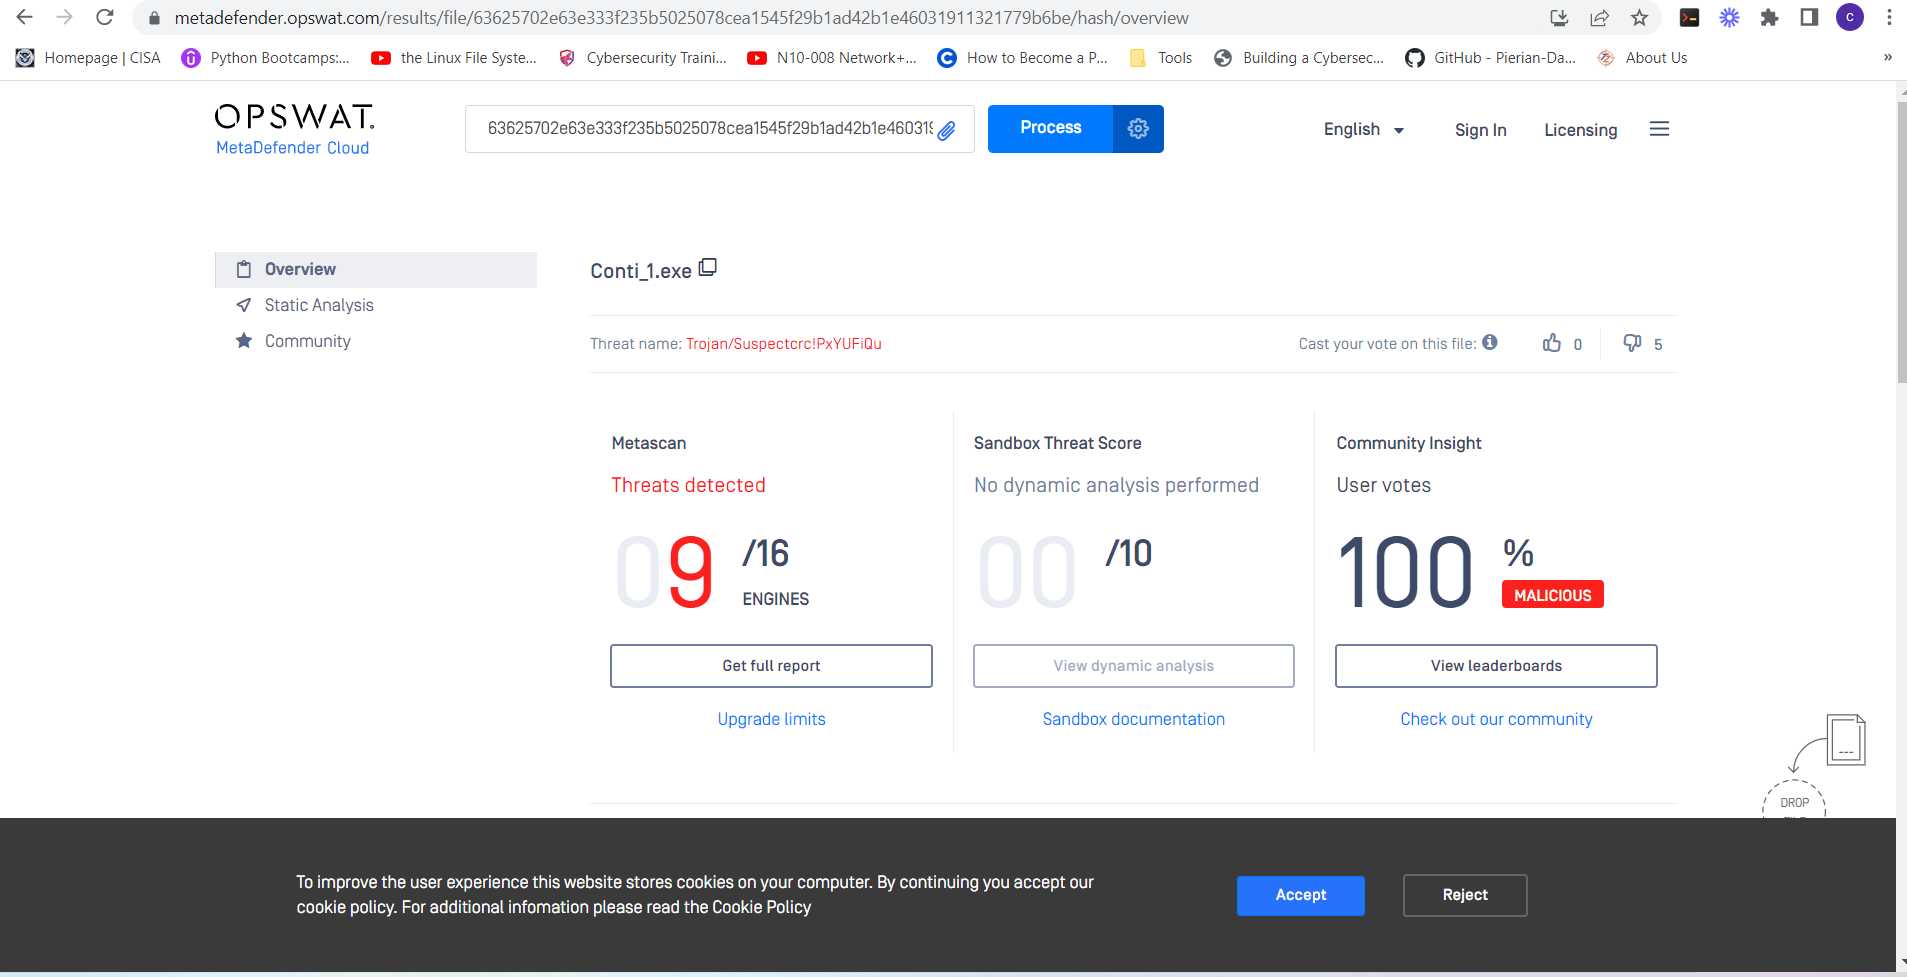Vote thumbs down on this file
The image size is (1907, 977).
1632,343
